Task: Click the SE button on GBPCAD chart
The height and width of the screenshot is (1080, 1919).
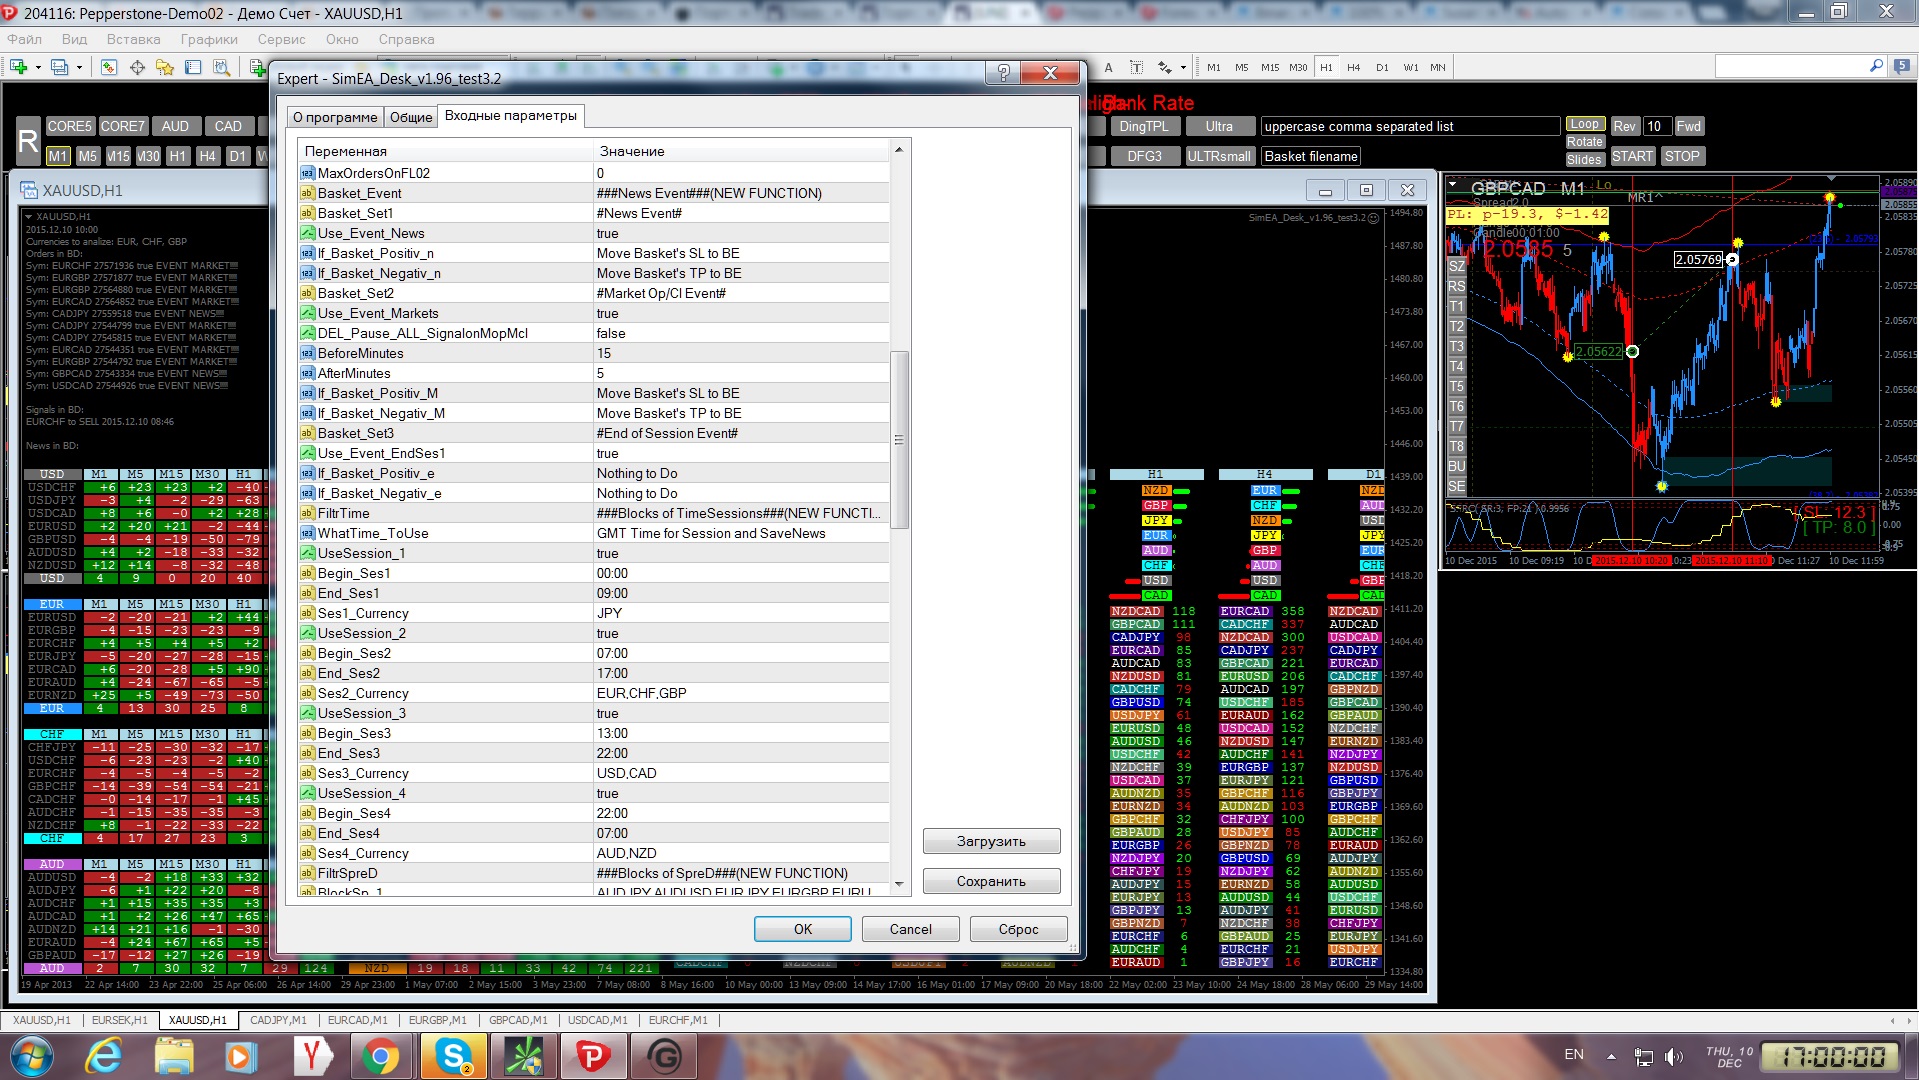Action: point(1456,486)
